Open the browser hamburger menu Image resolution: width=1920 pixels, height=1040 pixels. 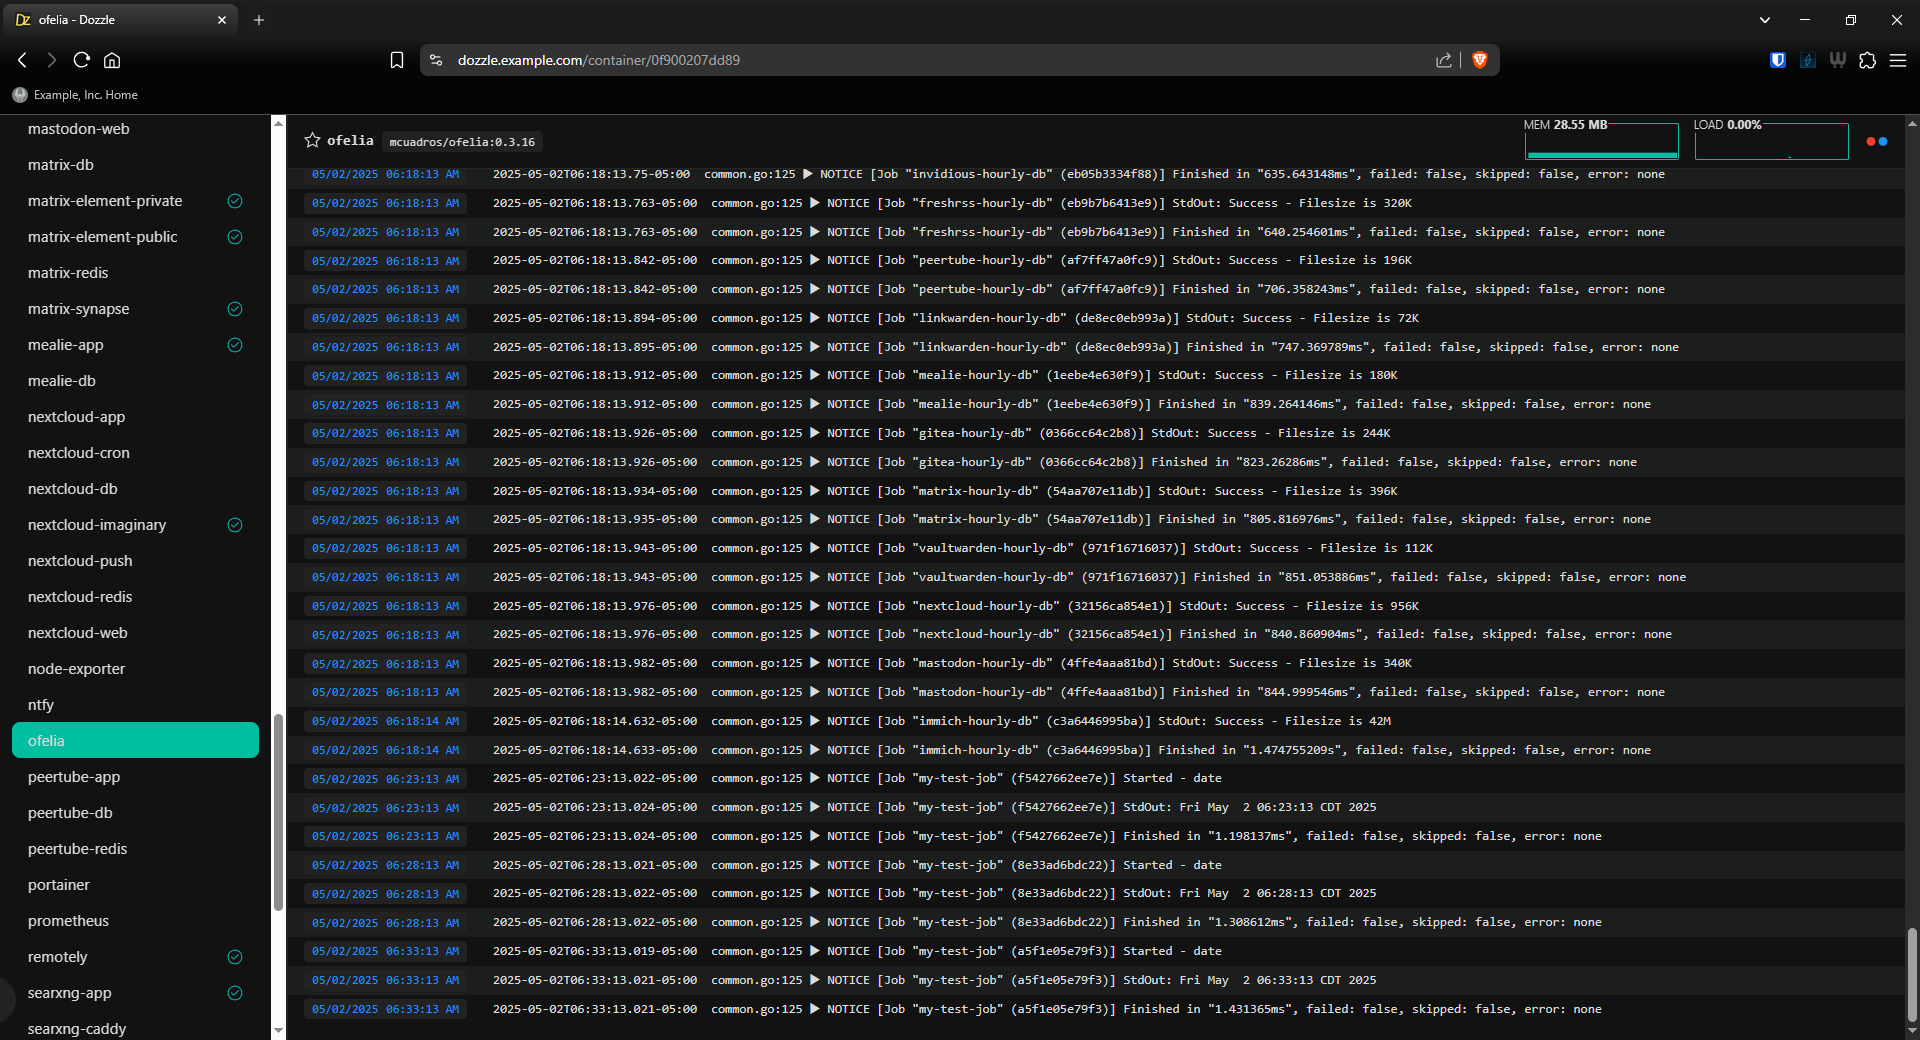pyautogui.click(x=1897, y=60)
